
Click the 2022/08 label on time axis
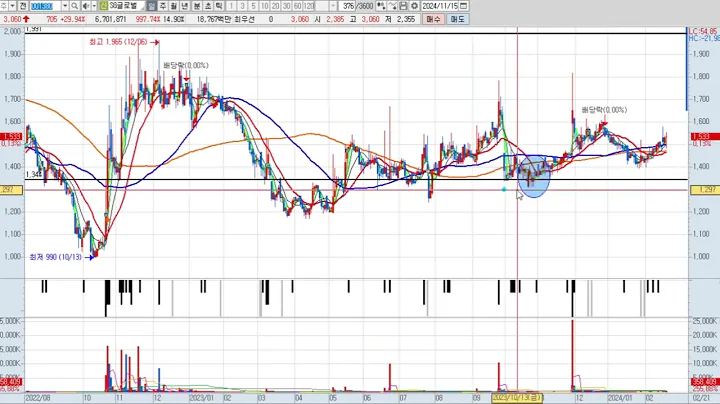(x=38, y=398)
